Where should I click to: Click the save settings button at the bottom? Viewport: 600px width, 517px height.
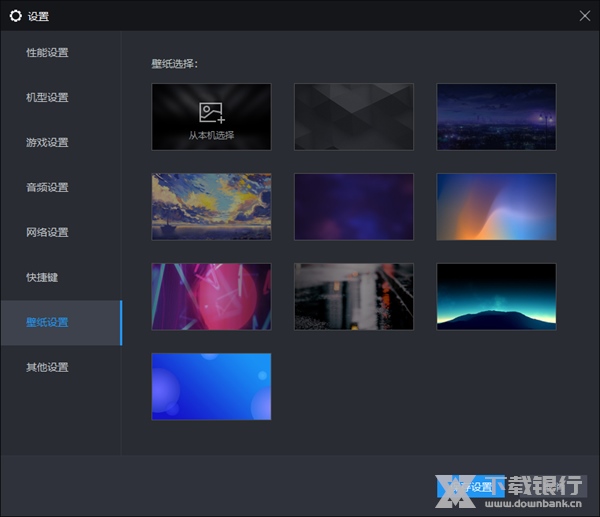pyautogui.click(x=476, y=487)
